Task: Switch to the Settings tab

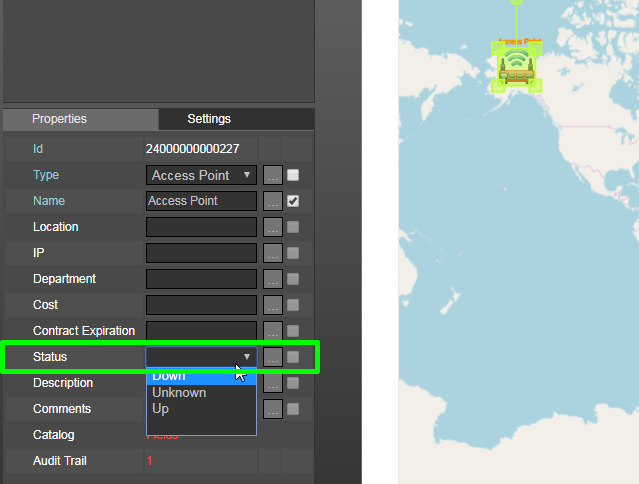Action: (209, 119)
